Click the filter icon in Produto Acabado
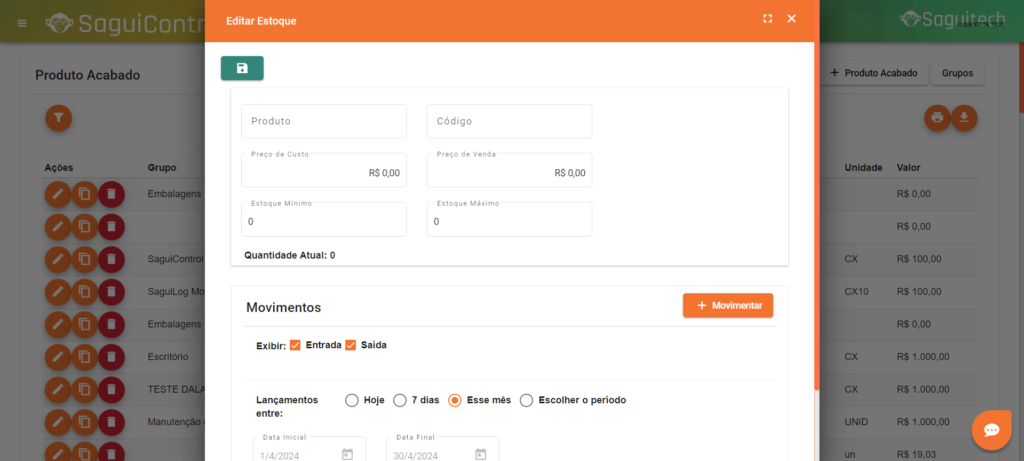Screen dimensions: 1024x461 59,118
